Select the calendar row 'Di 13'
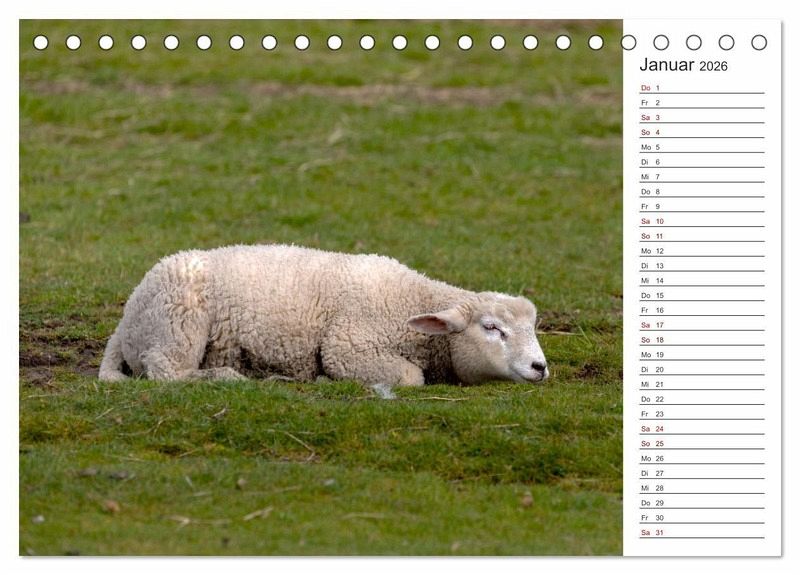800x575 pixels. pyautogui.click(x=702, y=265)
